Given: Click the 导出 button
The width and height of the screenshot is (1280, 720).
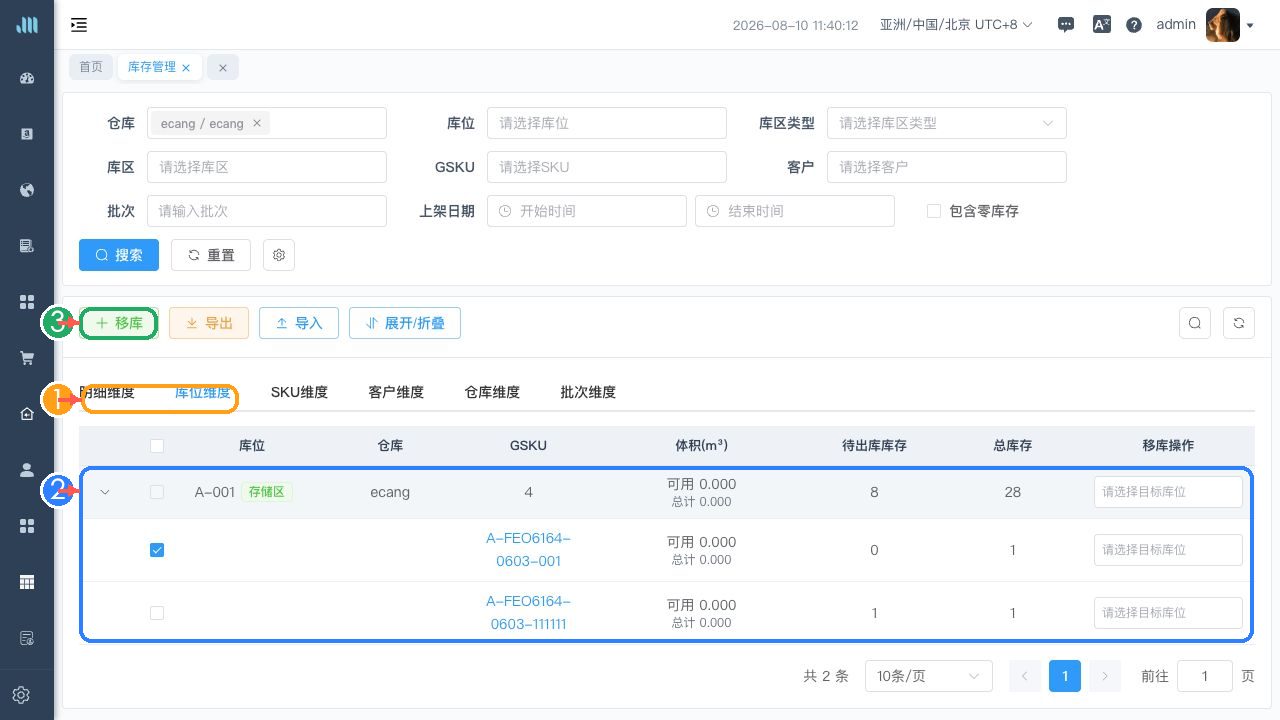Looking at the screenshot, I should (209, 323).
